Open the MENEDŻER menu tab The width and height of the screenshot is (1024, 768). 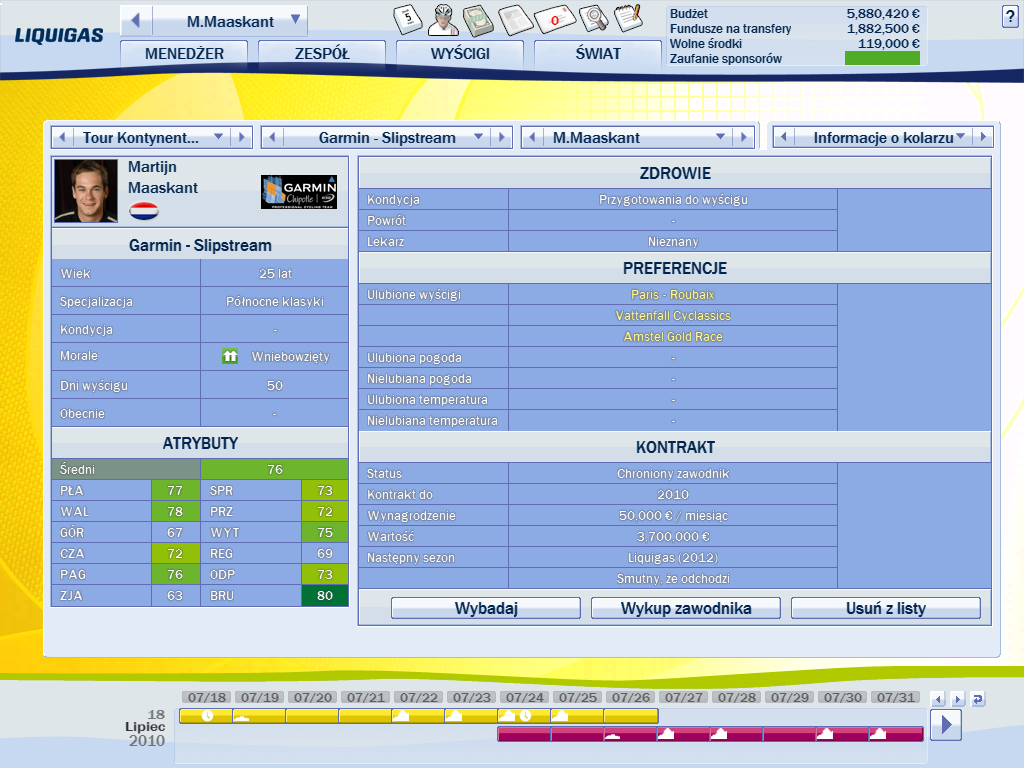point(184,54)
